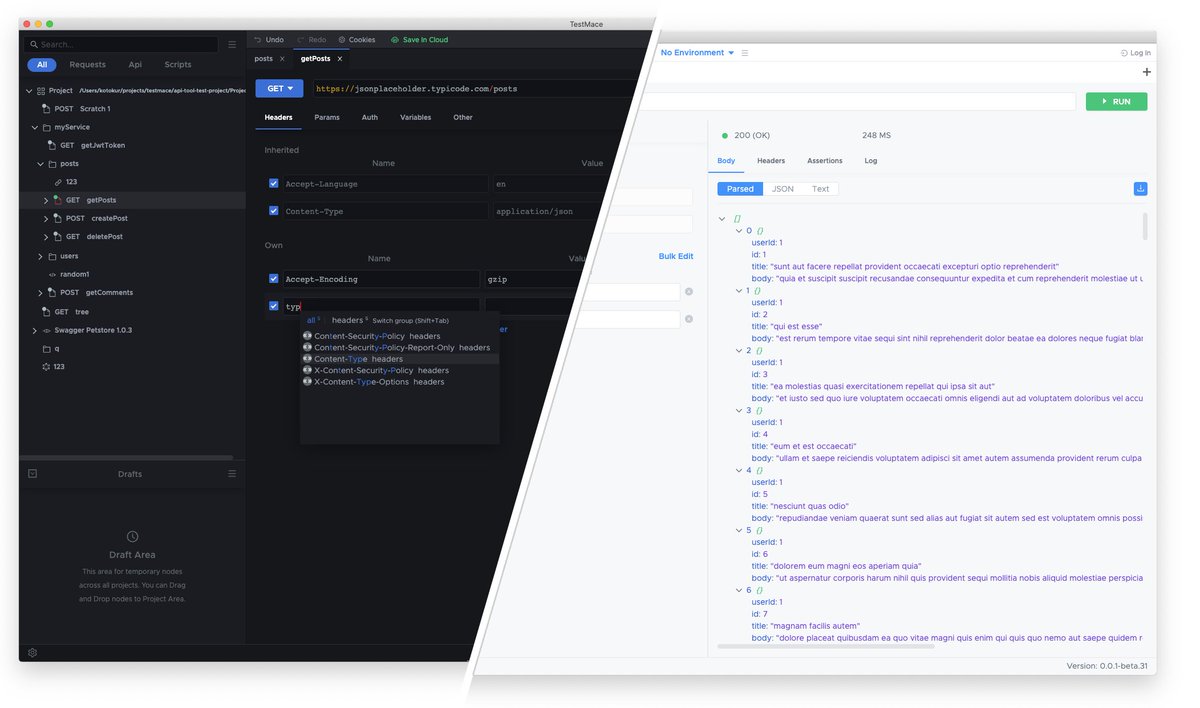Click the folder icon beside q

(46, 348)
